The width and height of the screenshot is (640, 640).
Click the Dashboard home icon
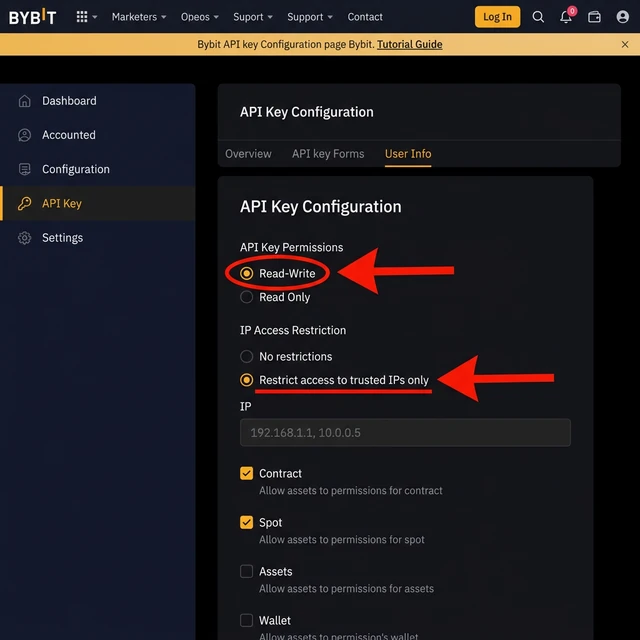pyautogui.click(x=24, y=101)
